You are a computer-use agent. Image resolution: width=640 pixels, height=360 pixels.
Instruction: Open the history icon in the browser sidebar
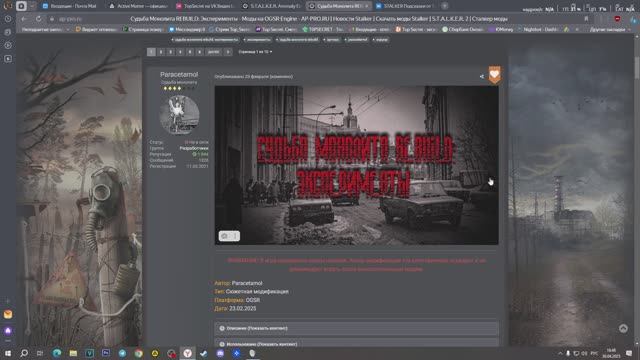[8, 19]
